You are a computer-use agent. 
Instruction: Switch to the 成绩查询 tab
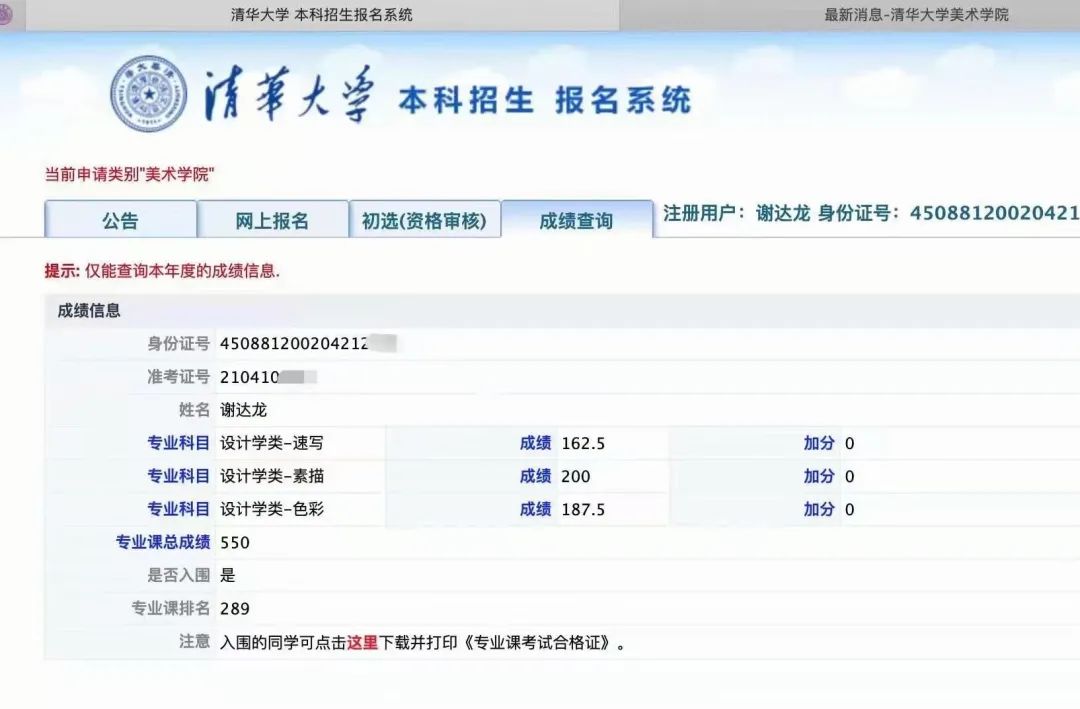tap(577, 220)
